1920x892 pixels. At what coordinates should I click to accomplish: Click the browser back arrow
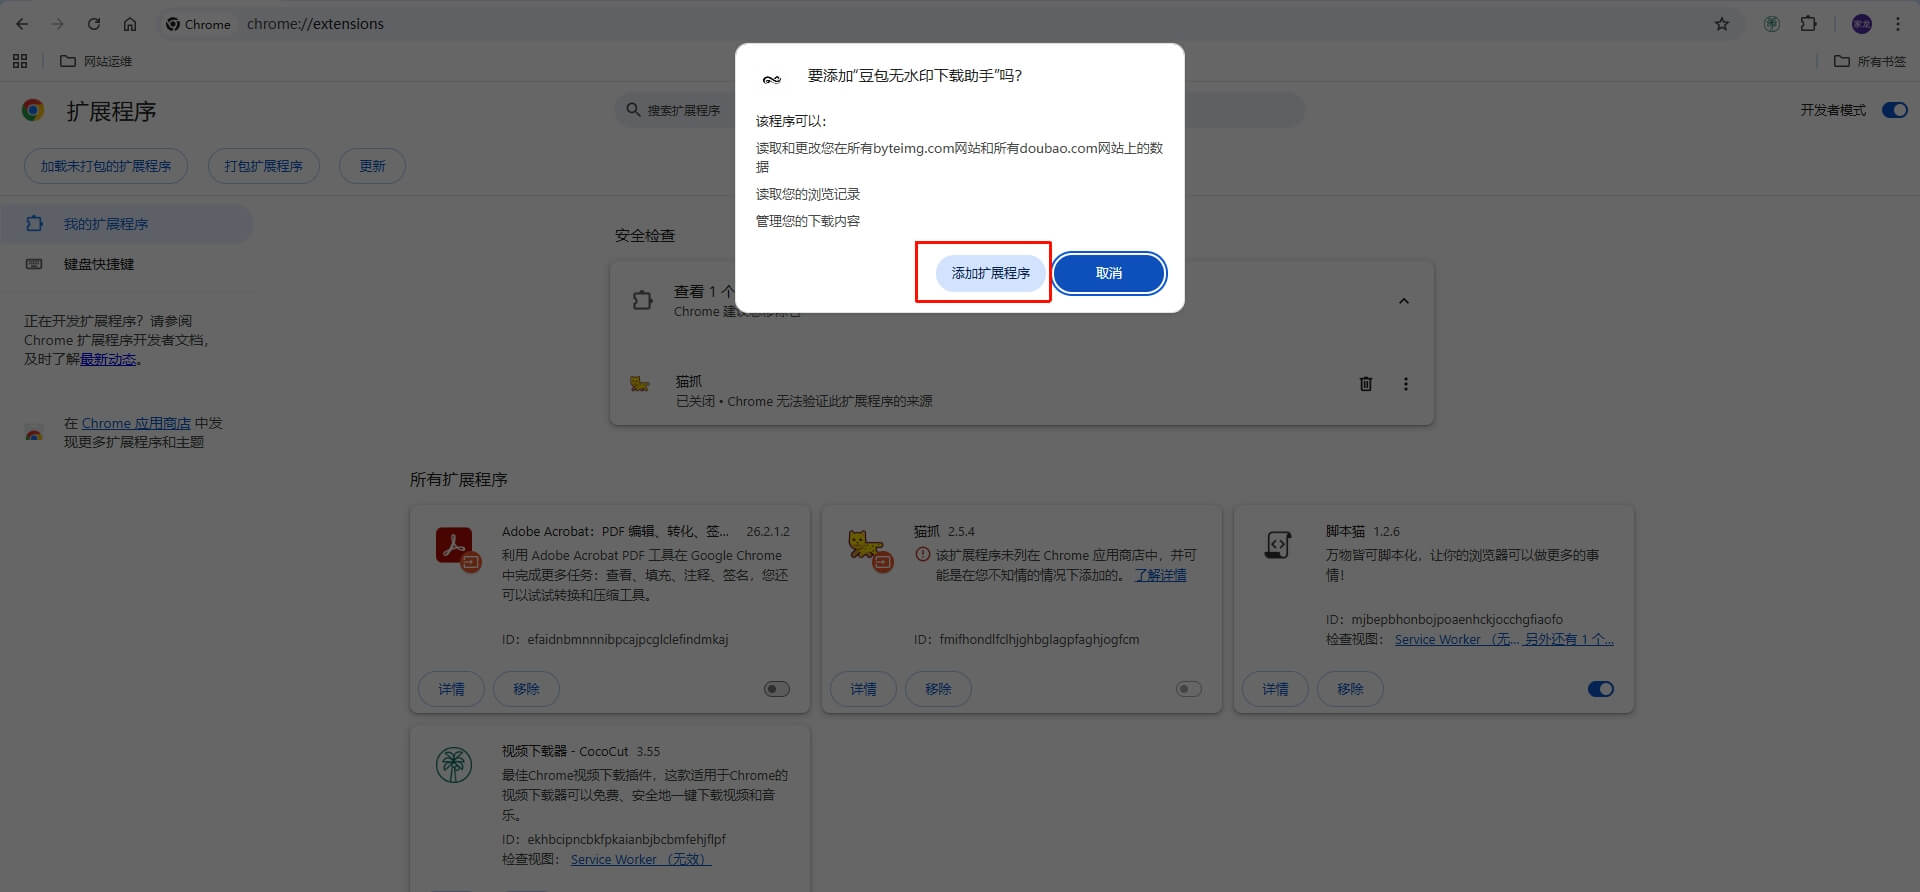tap(22, 24)
